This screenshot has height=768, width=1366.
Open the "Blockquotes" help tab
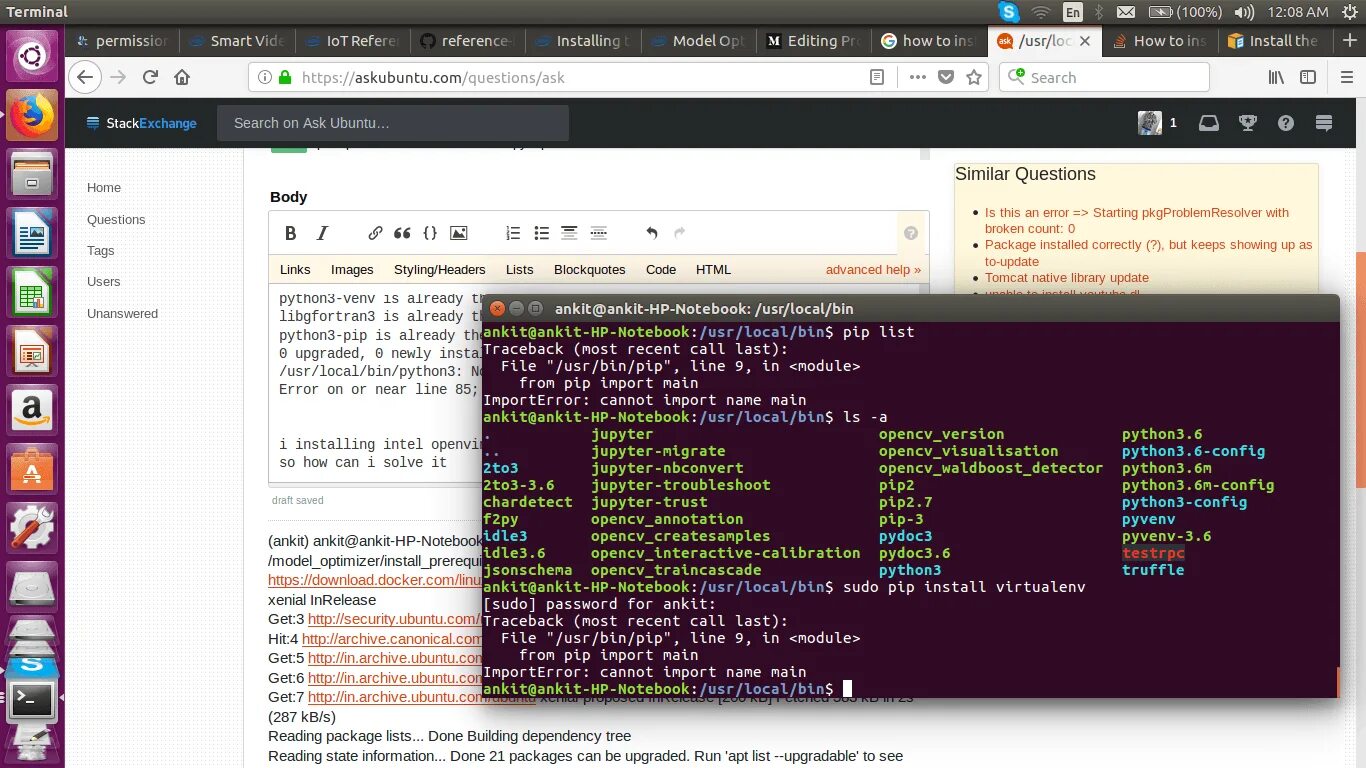590,270
